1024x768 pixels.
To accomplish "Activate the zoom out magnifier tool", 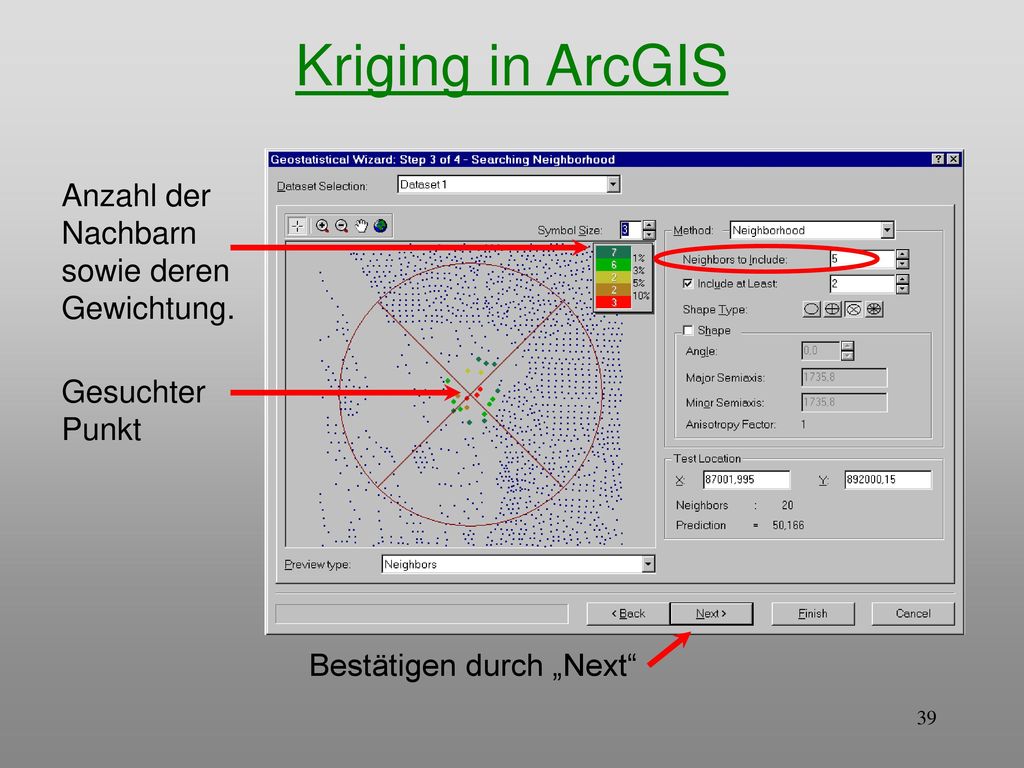I will pyautogui.click(x=342, y=226).
